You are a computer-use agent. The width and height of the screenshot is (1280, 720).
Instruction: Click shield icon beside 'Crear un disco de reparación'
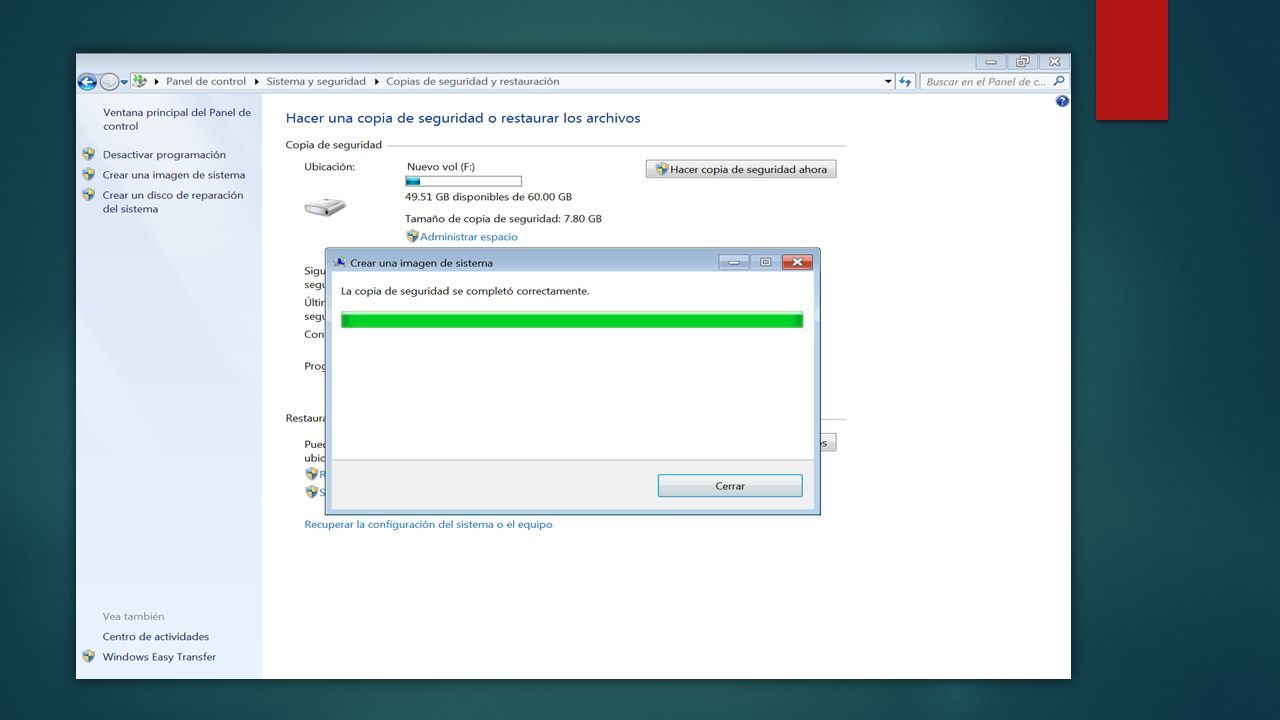coord(89,195)
